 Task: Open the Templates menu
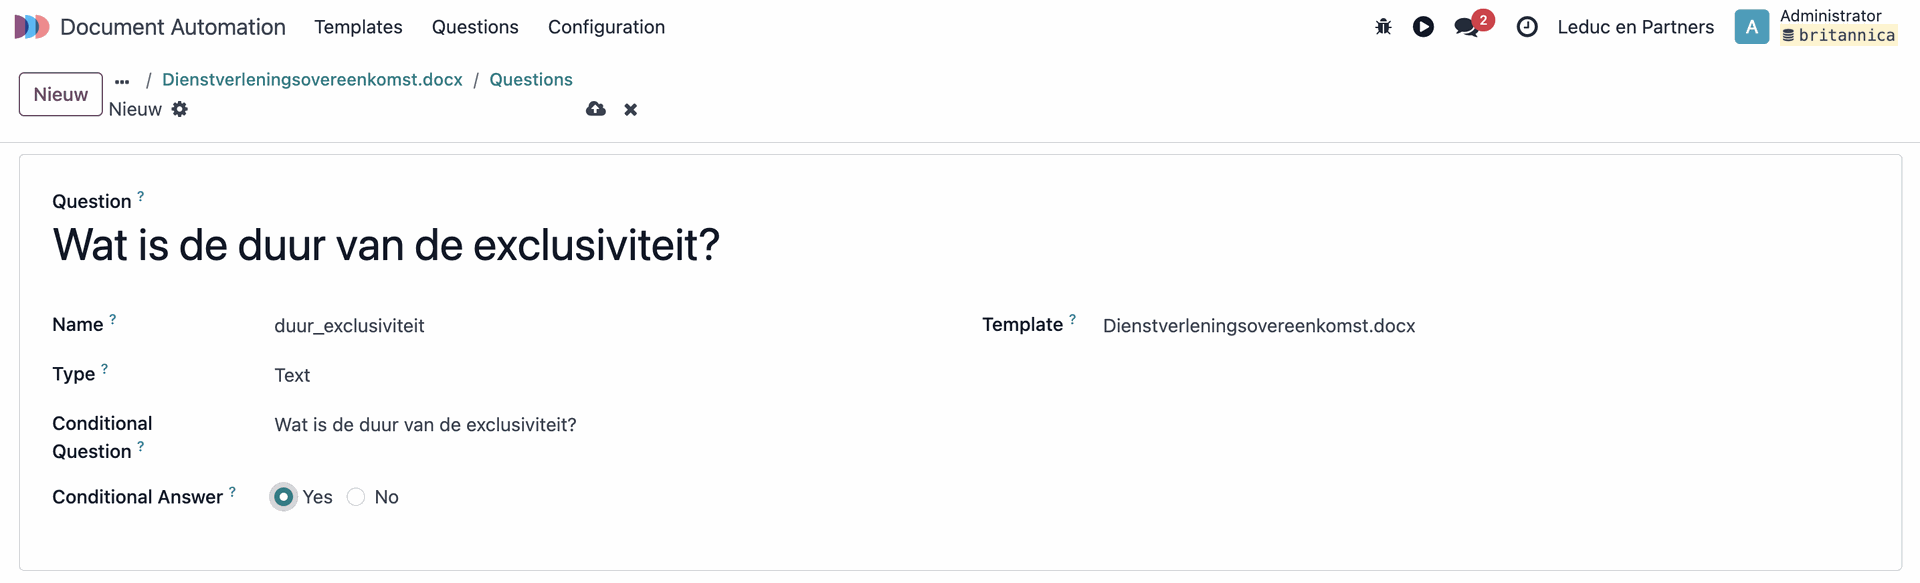point(358,27)
